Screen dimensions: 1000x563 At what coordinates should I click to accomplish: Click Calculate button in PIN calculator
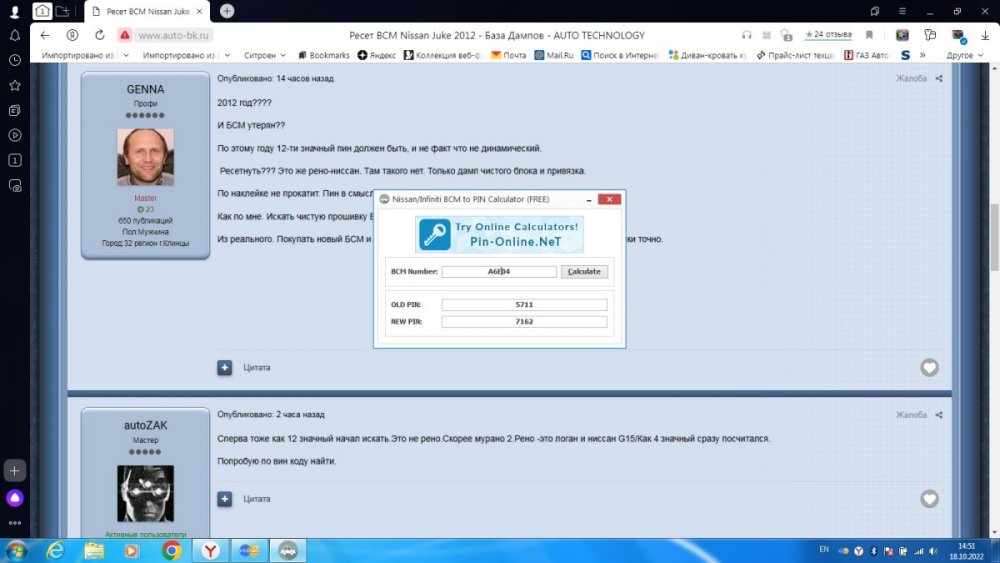[x=584, y=272]
